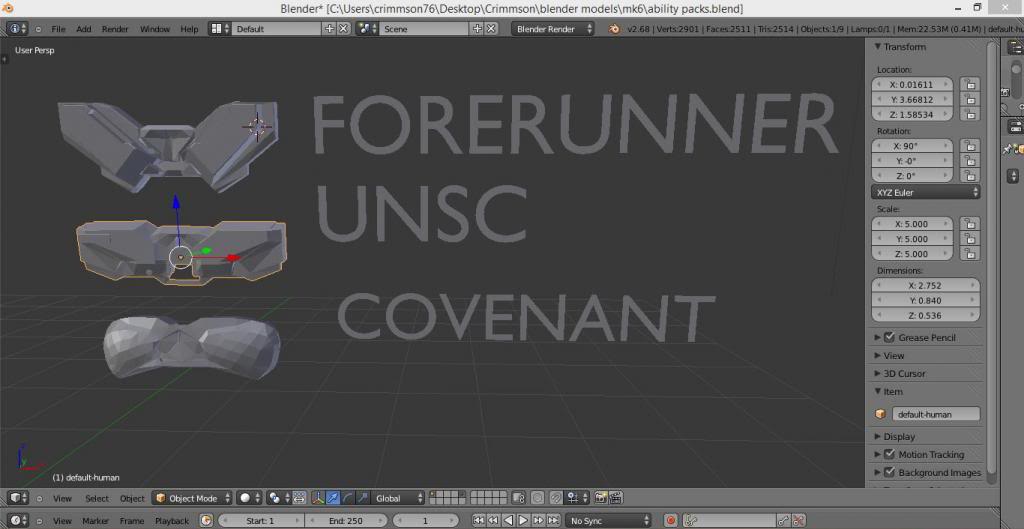The width and height of the screenshot is (1024, 529).
Task: Open the Render menu
Action: [x=115, y=29]
